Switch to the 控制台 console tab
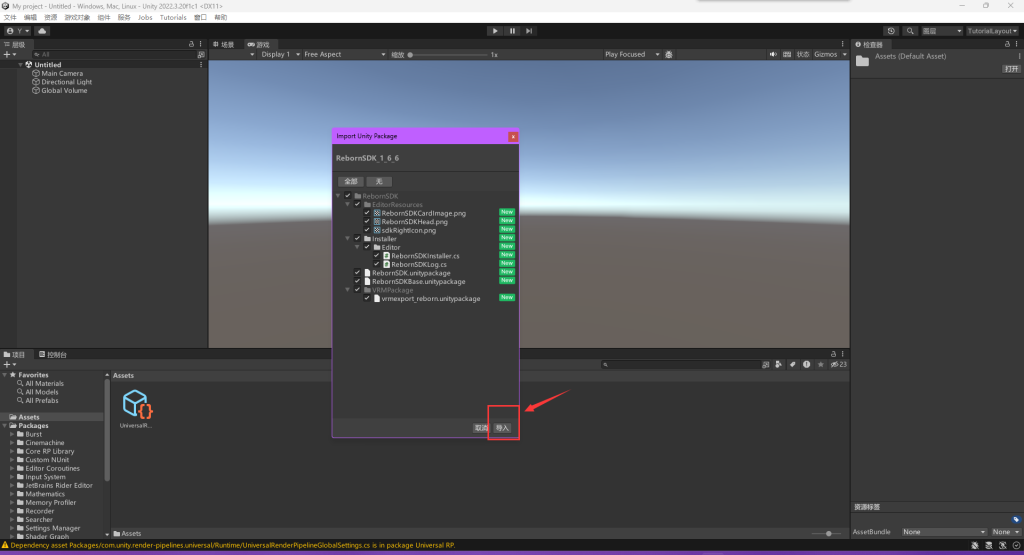The height and width of the screenshot is (555, 1024). tap(53, 355)
